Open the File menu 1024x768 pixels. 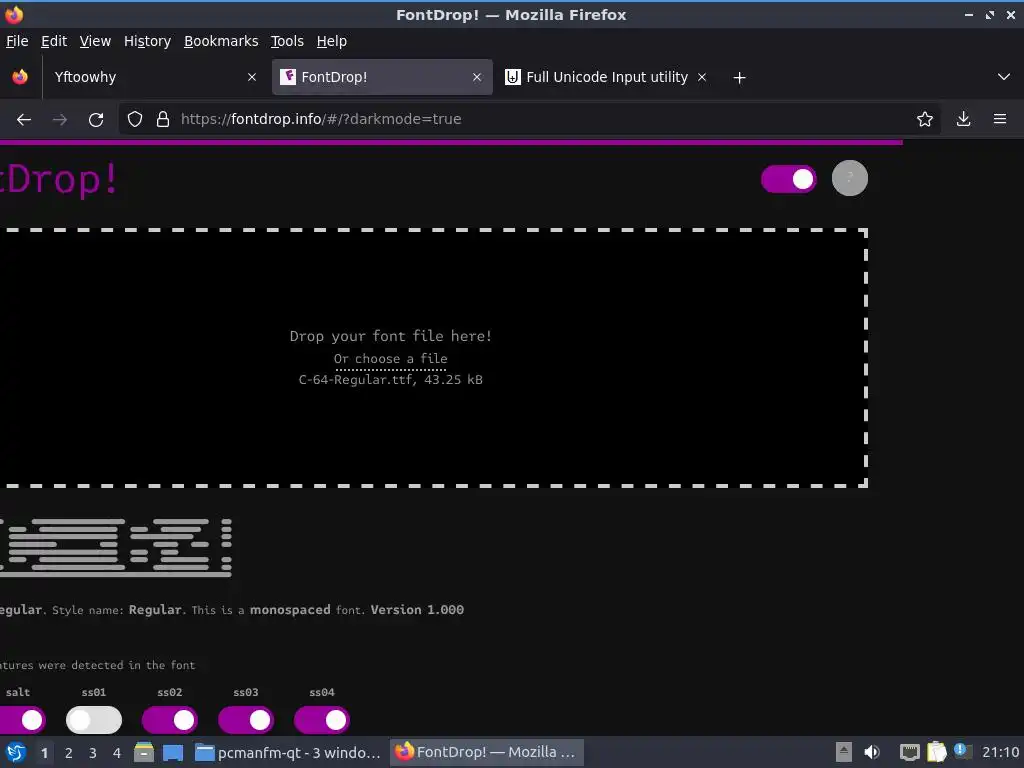[17, 41]
